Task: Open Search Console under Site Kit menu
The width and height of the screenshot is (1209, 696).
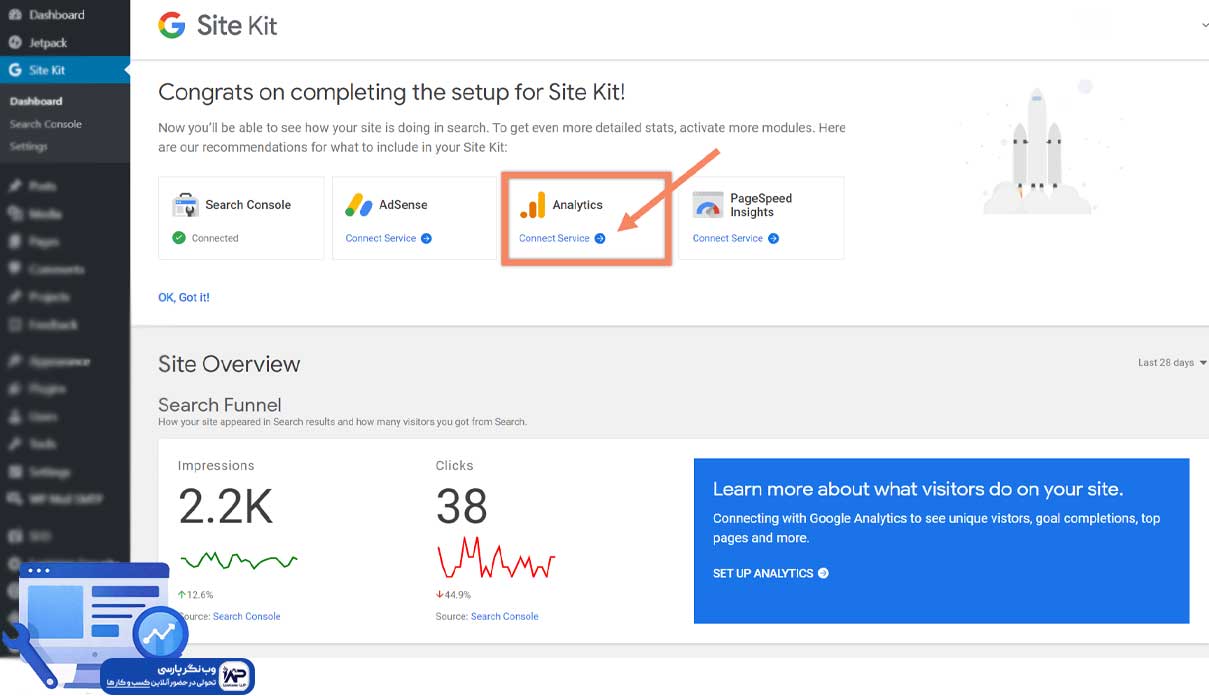Action: [47, 124]
